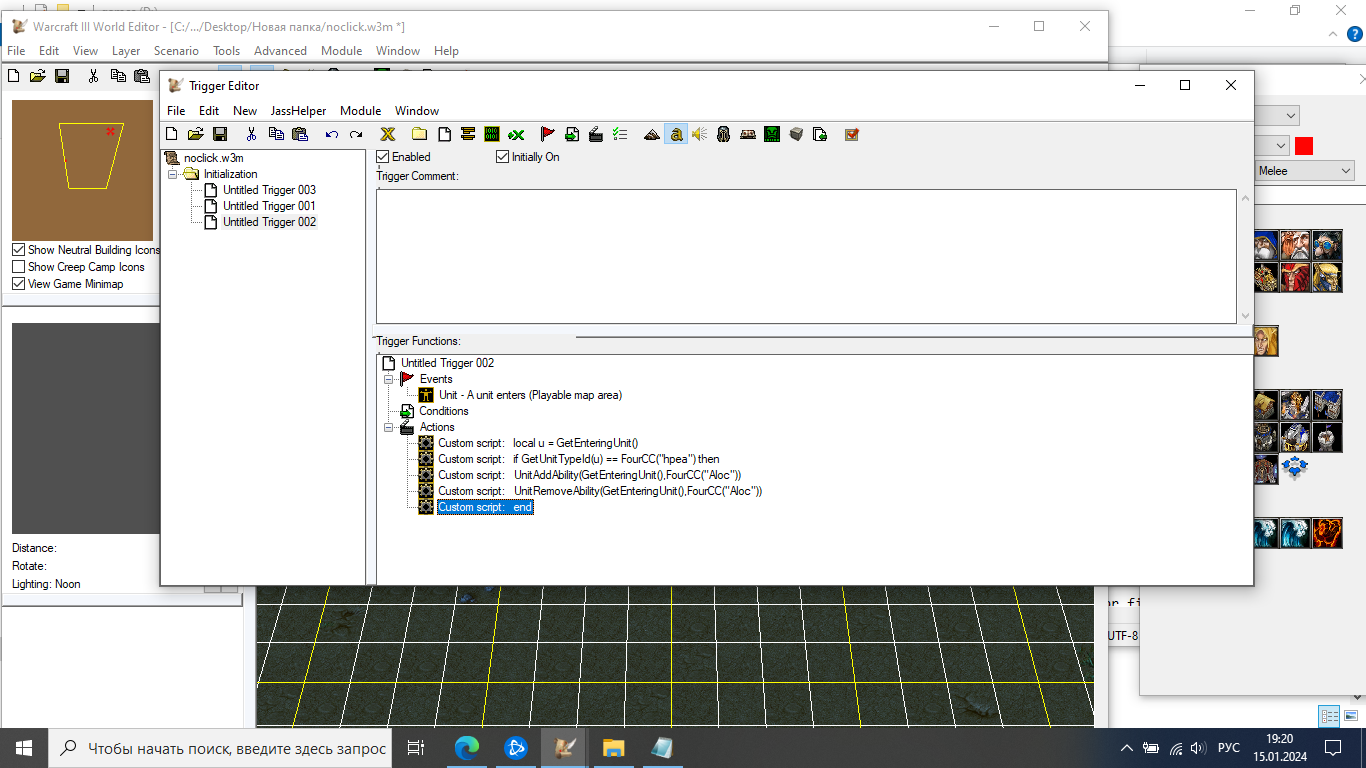Open Trigger Editor File menu
Viewport: 1366px width, 768px height.
(176, 111)
